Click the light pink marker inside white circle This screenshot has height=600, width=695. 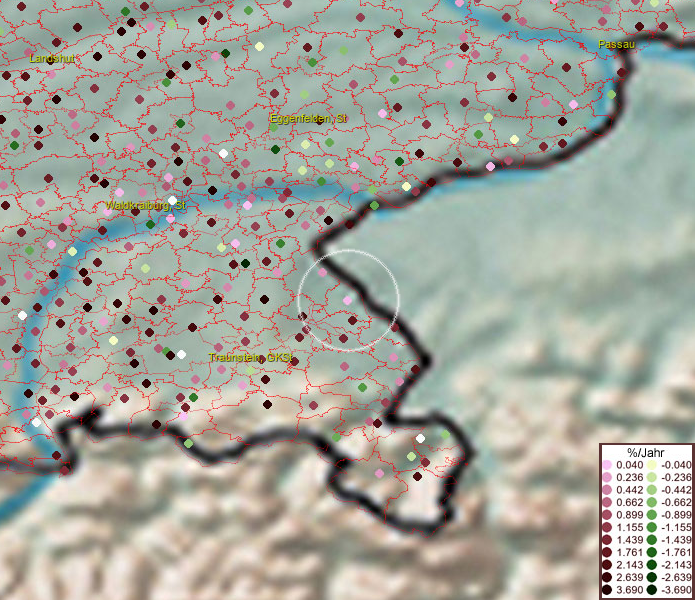coord(347,300)
